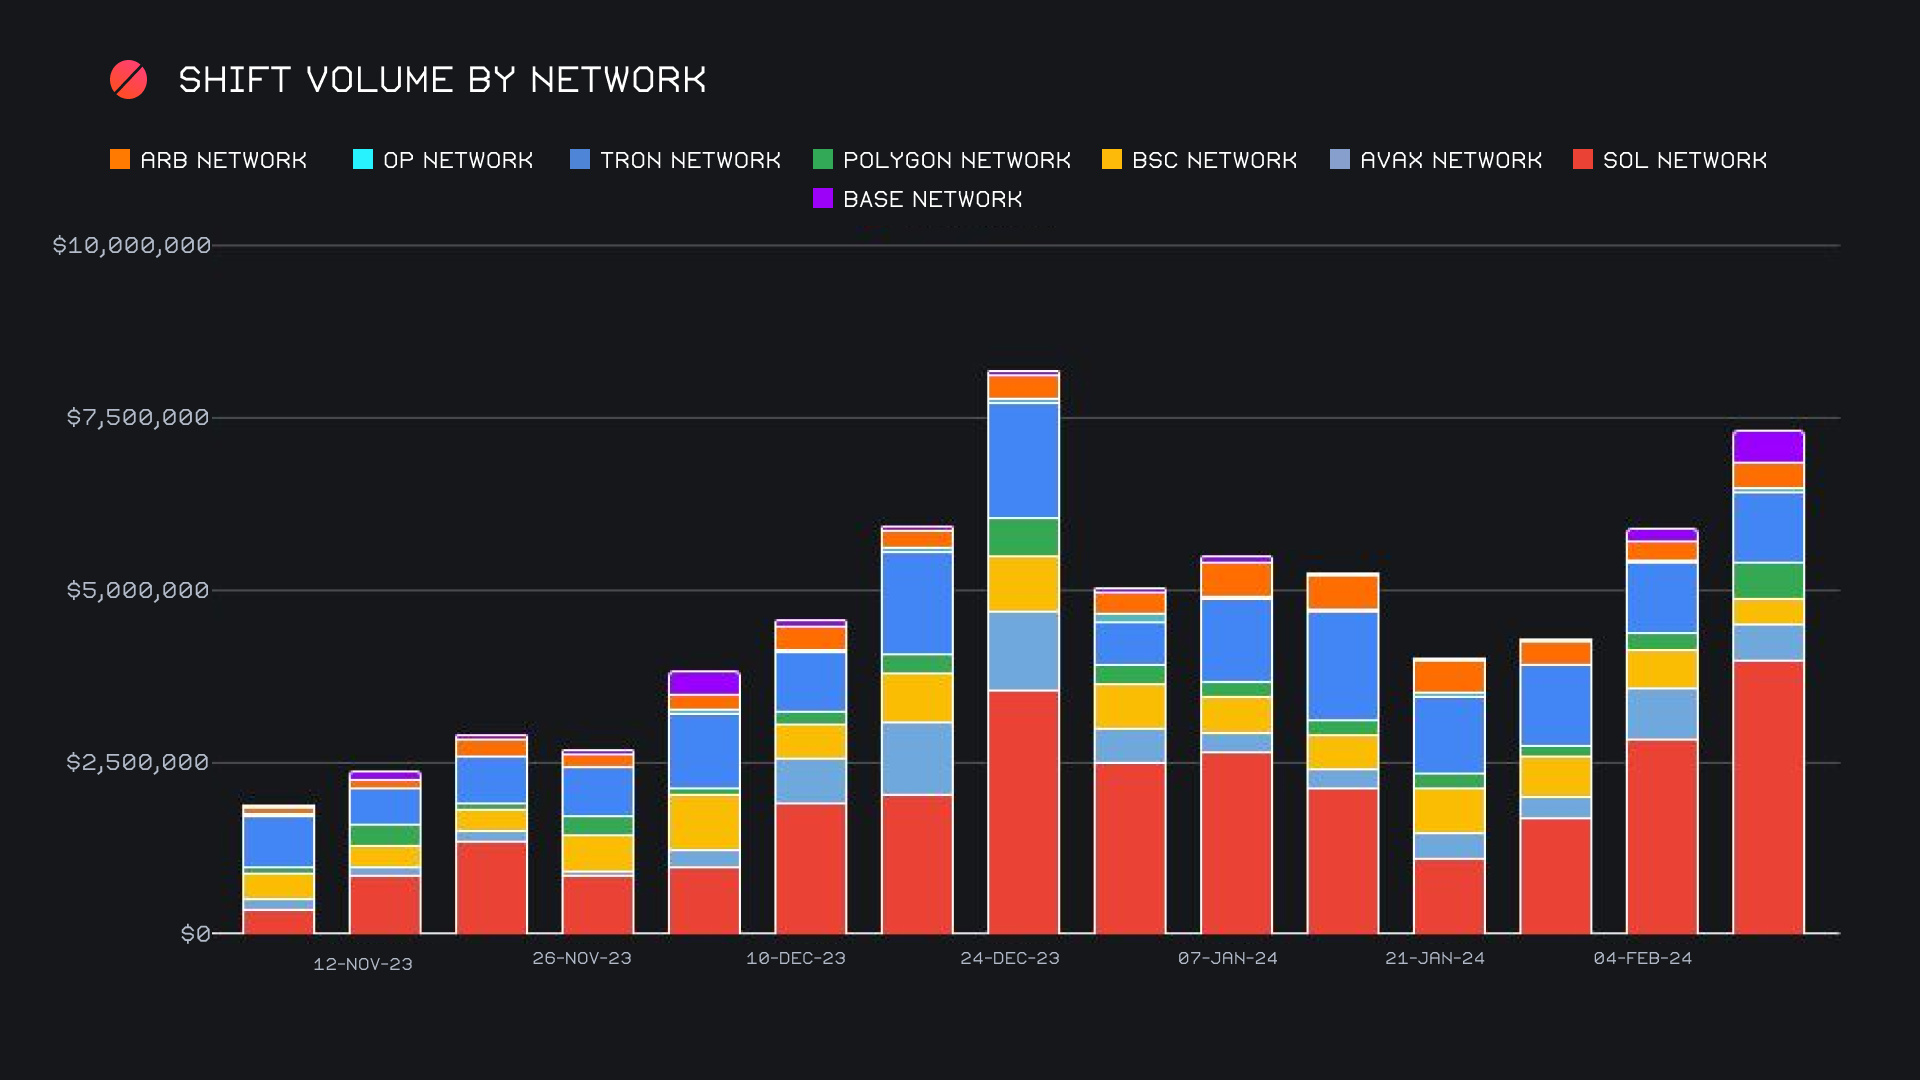The image size is (1920, 1080).
Task: Click the first bar's blue TRON segment
Action: 278,841
